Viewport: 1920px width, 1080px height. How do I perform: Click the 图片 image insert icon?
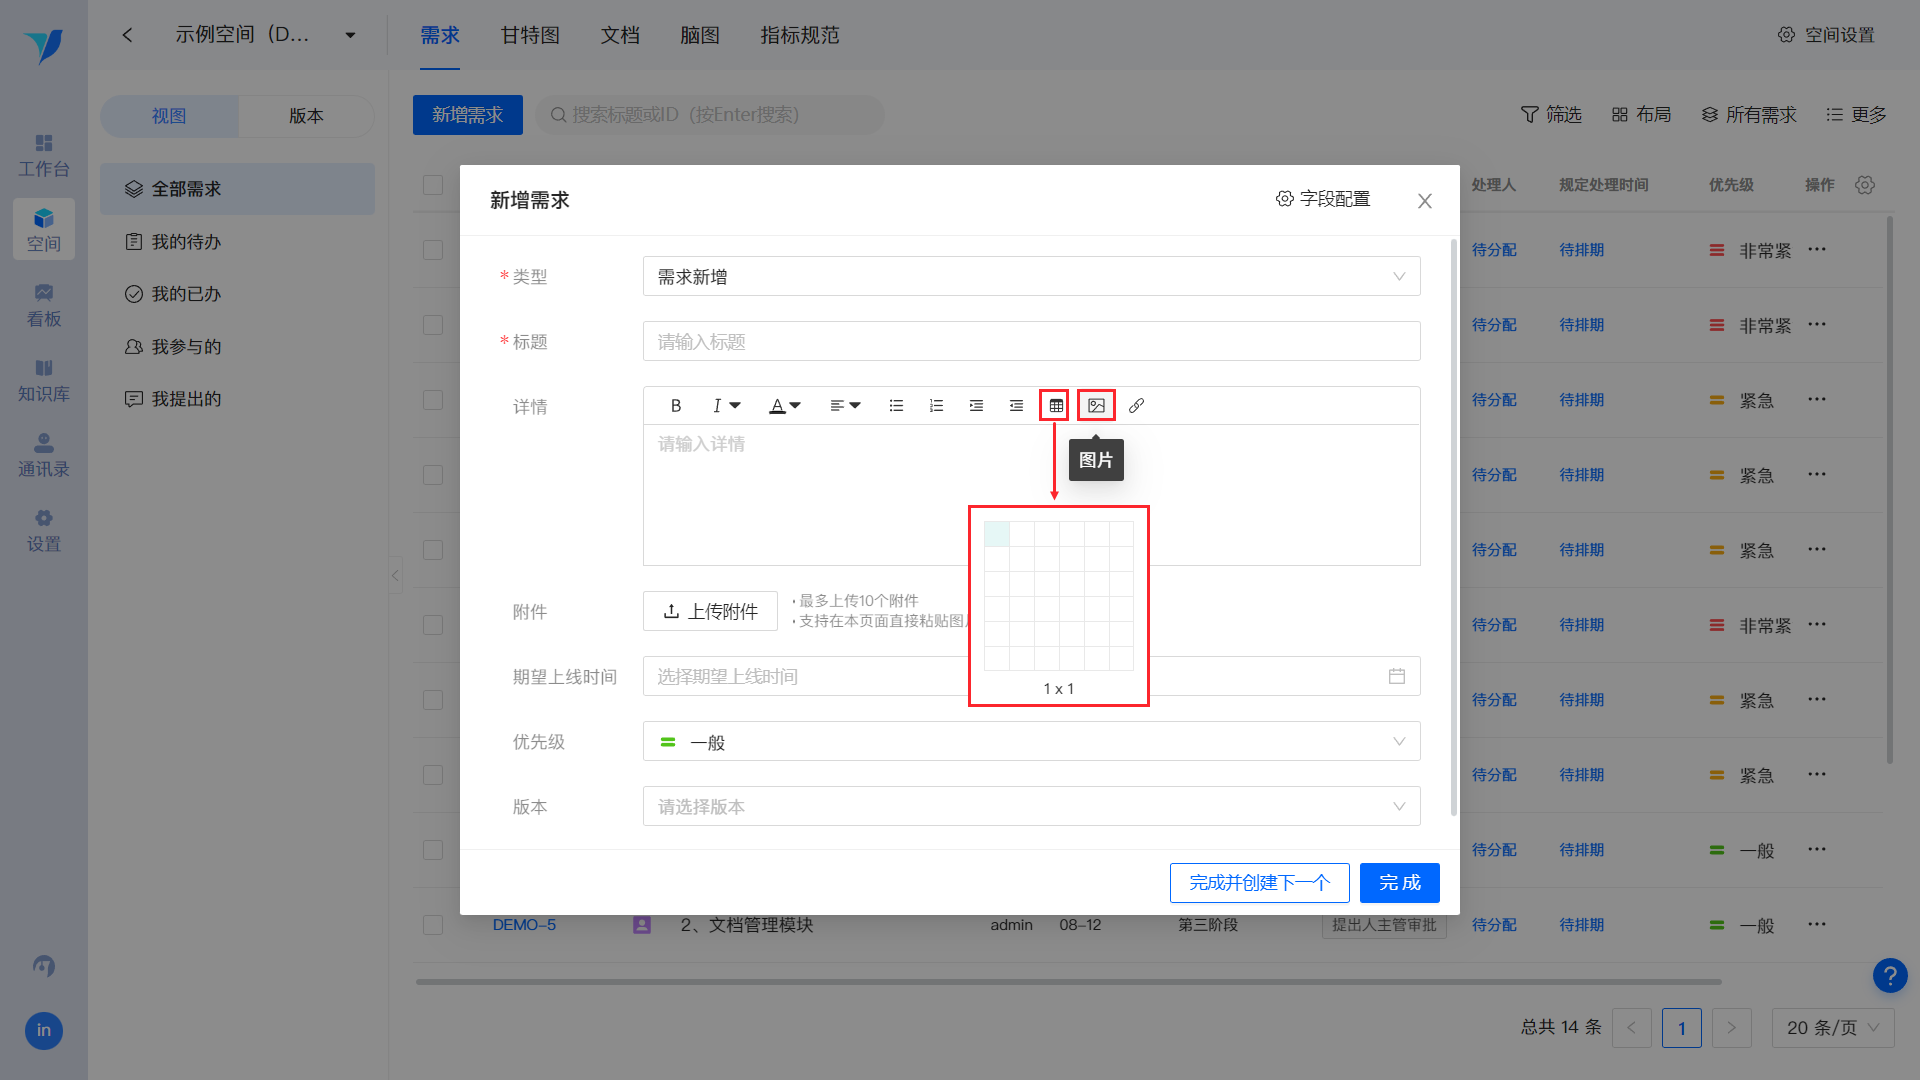coord(1096,405)
